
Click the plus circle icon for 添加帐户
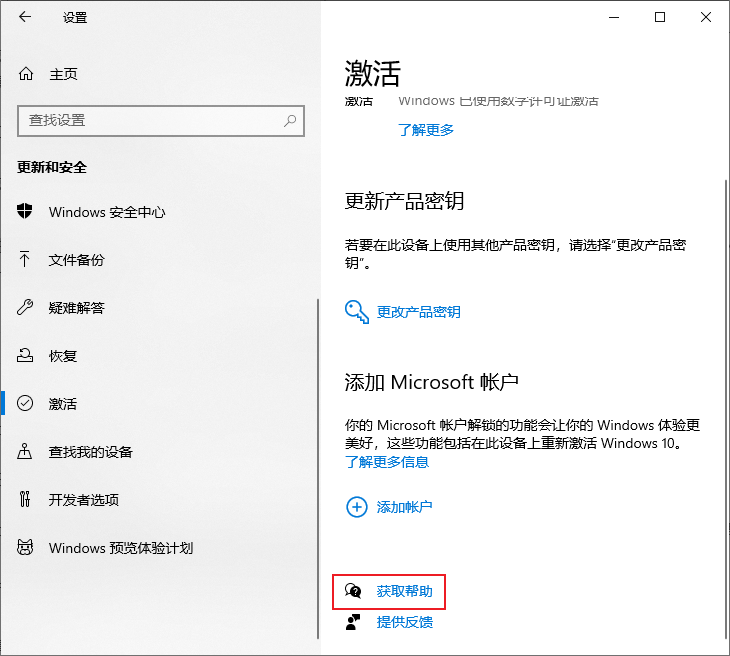tap(357, 507)
